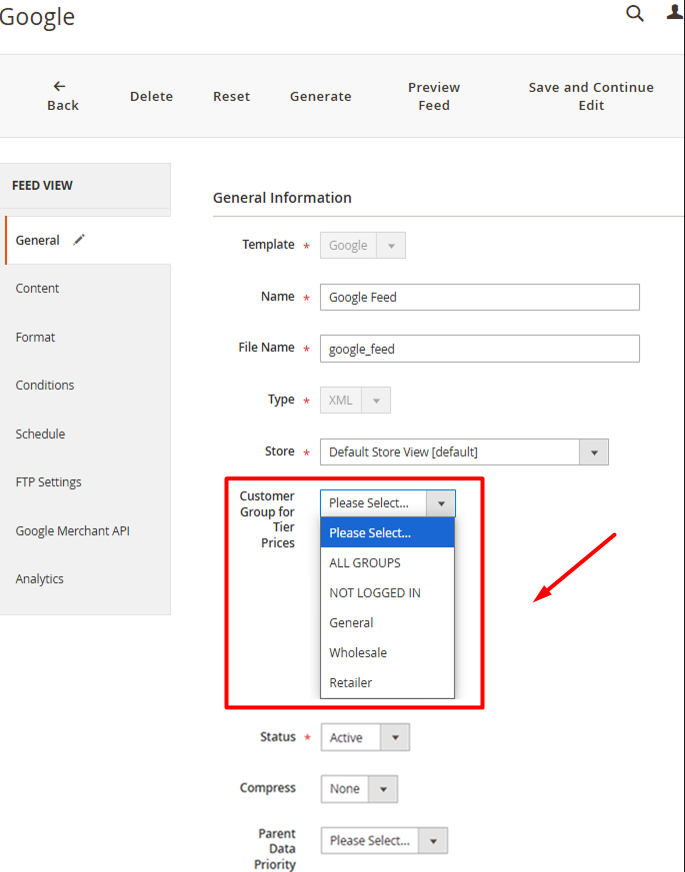
Task: Click the Back arrow button
Action: click(62, 96)
